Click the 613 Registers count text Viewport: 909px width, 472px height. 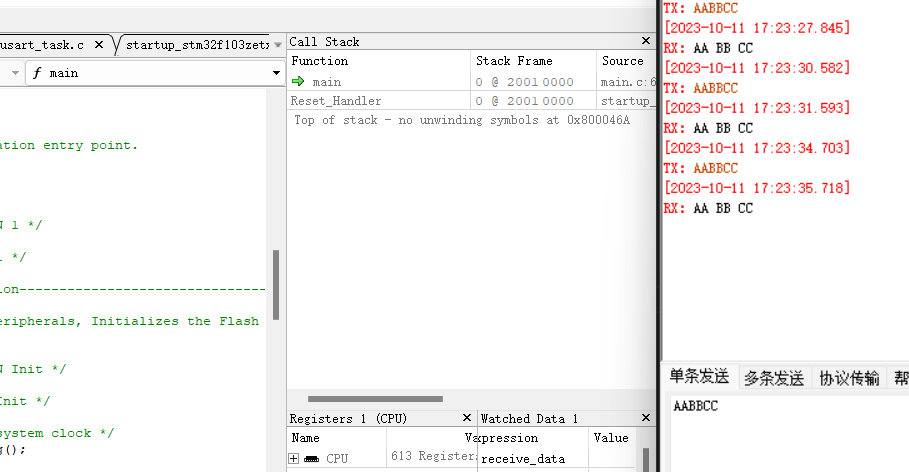[434, 456]
